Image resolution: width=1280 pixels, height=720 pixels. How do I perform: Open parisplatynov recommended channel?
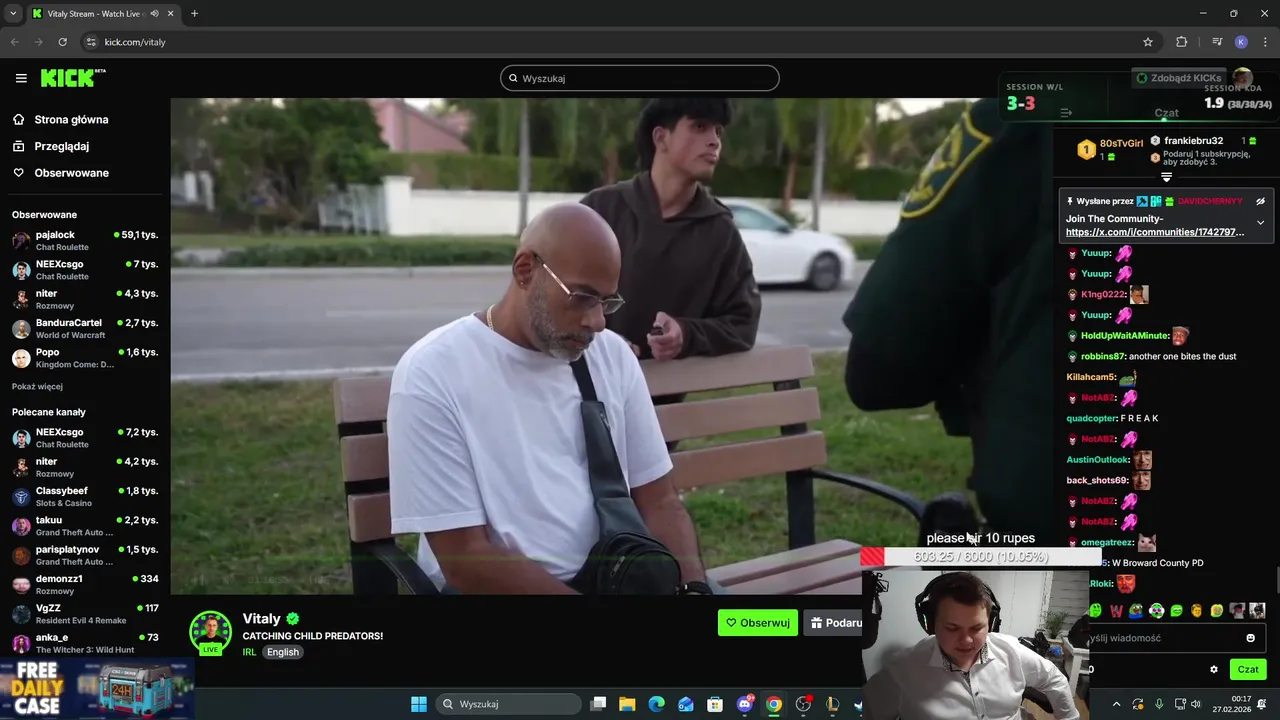click(85, 555)
